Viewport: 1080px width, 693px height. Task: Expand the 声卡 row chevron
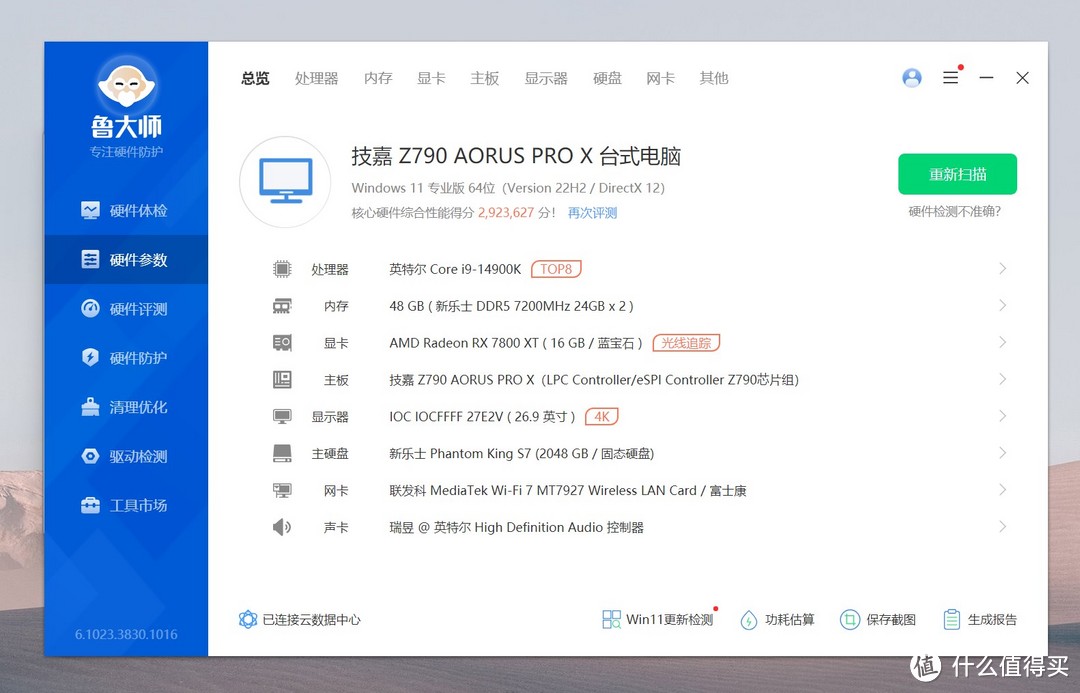coord(1003,526)
